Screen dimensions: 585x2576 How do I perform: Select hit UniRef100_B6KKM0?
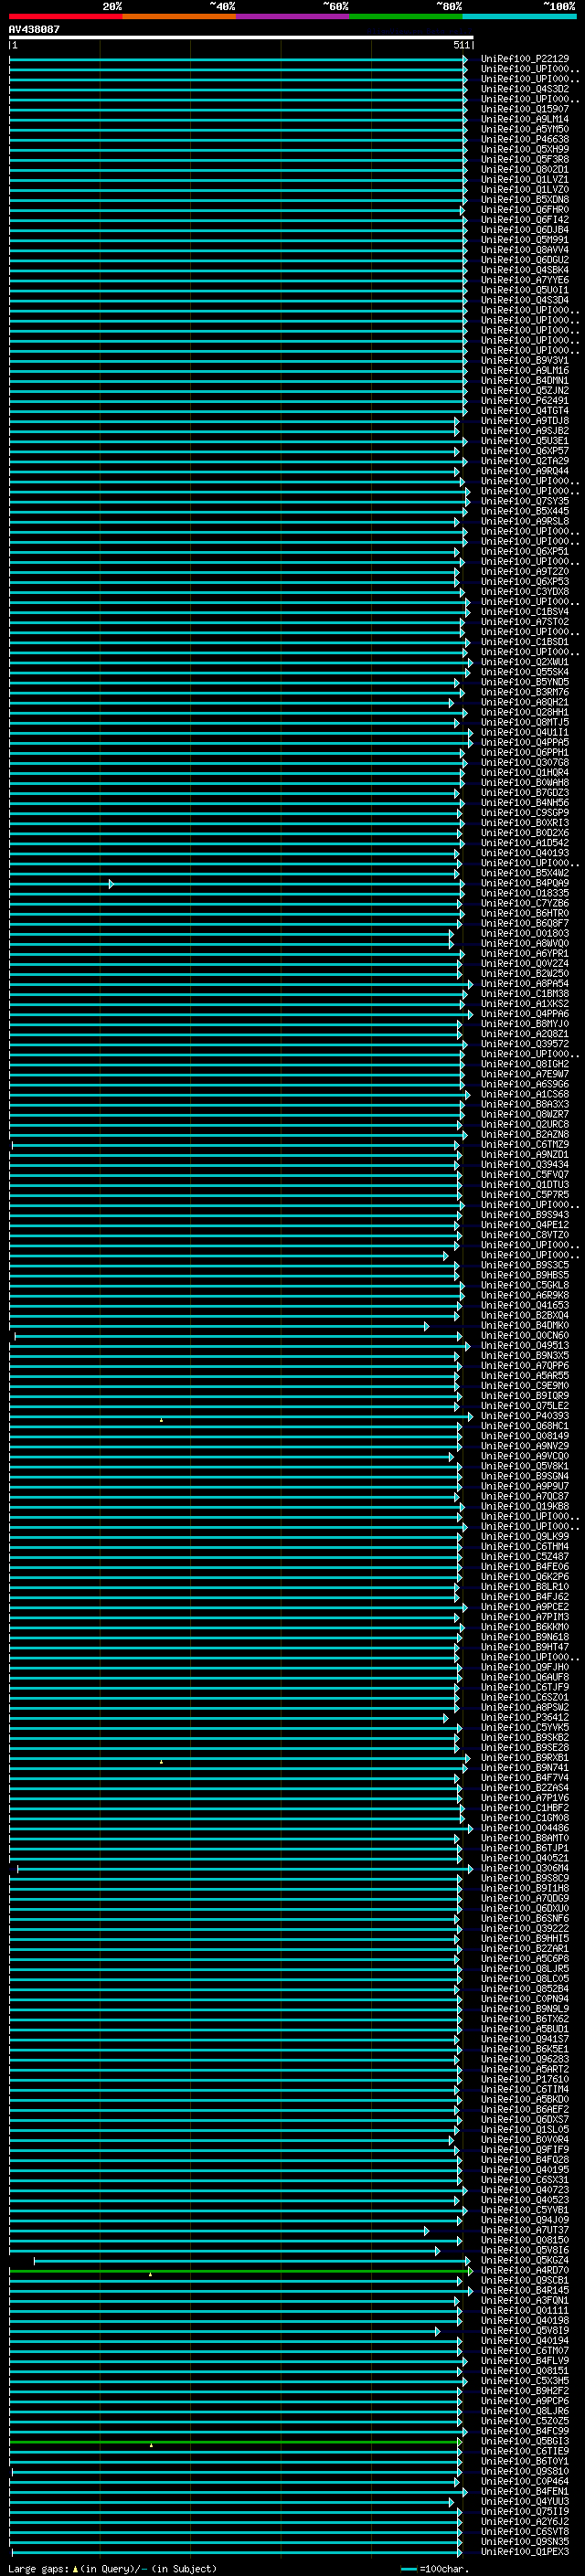(524, 1627)
